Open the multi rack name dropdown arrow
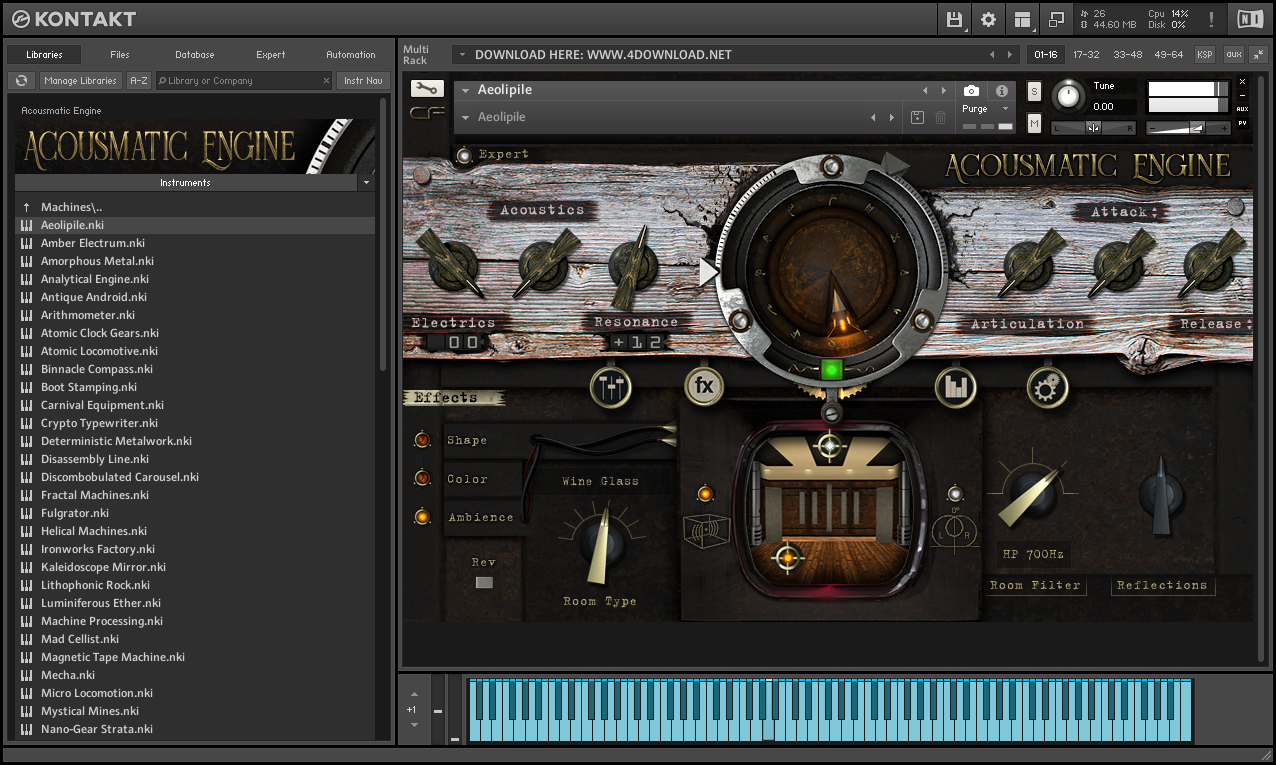Viewport: 1276px width, 765px height. click(x=461, y=55)
